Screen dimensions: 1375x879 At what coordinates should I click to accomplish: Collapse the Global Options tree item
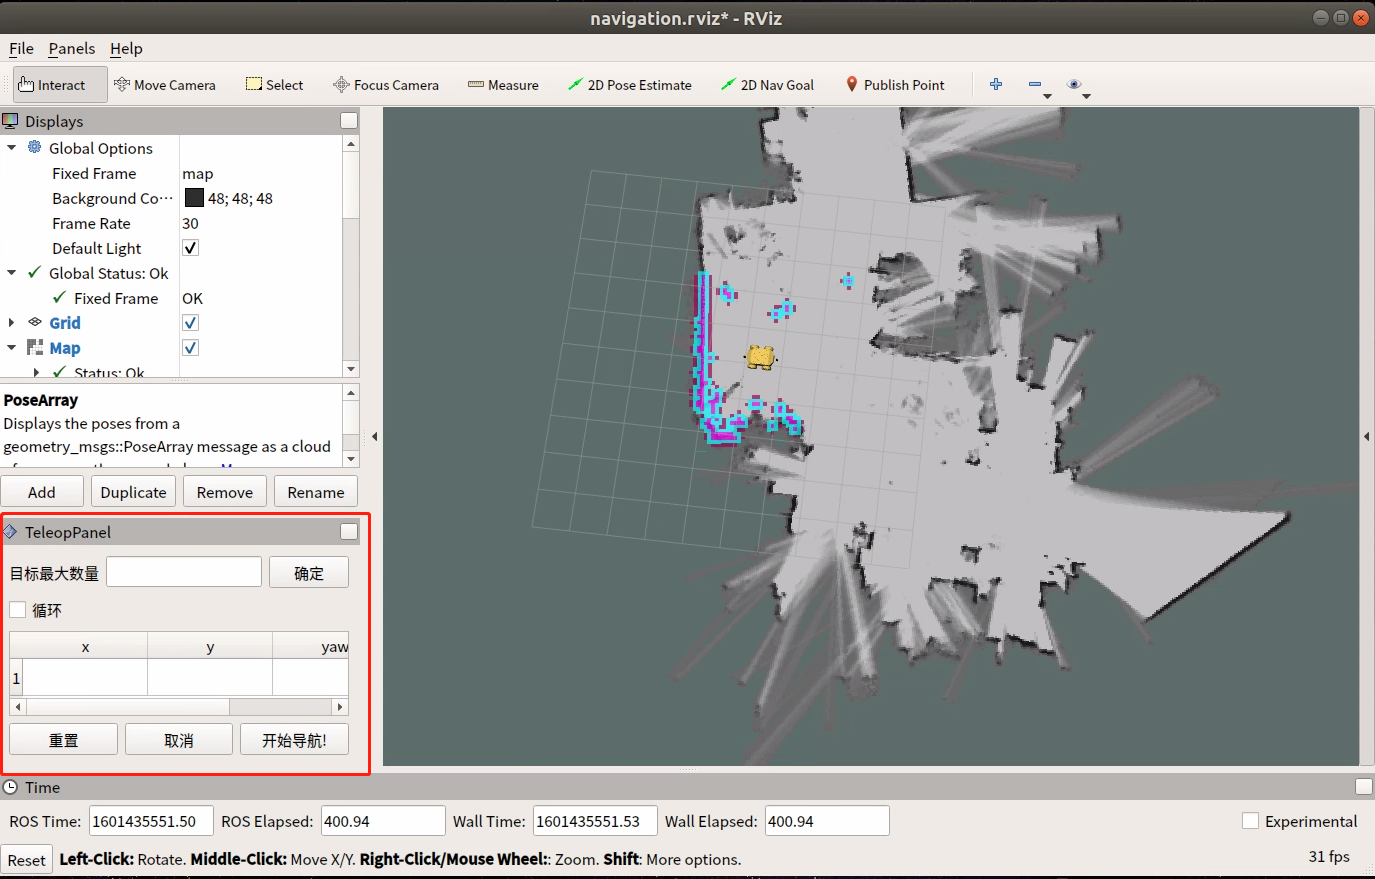pyautogui.click(x=12, y=148)
